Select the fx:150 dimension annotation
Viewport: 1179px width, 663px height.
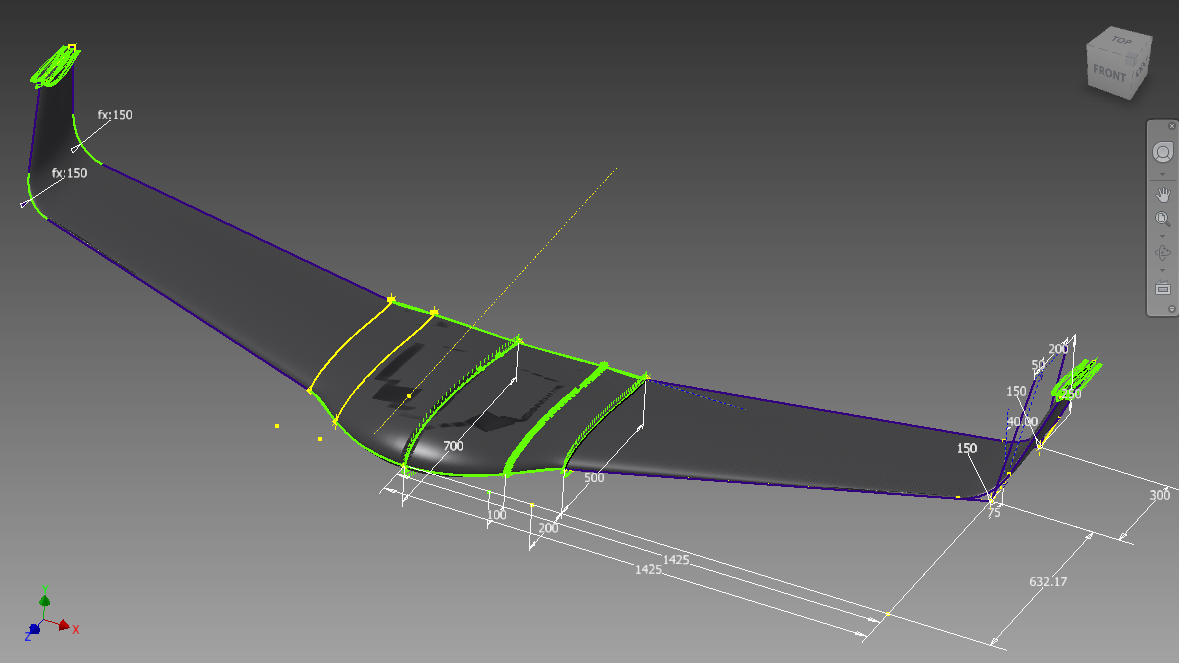[115, 115]
